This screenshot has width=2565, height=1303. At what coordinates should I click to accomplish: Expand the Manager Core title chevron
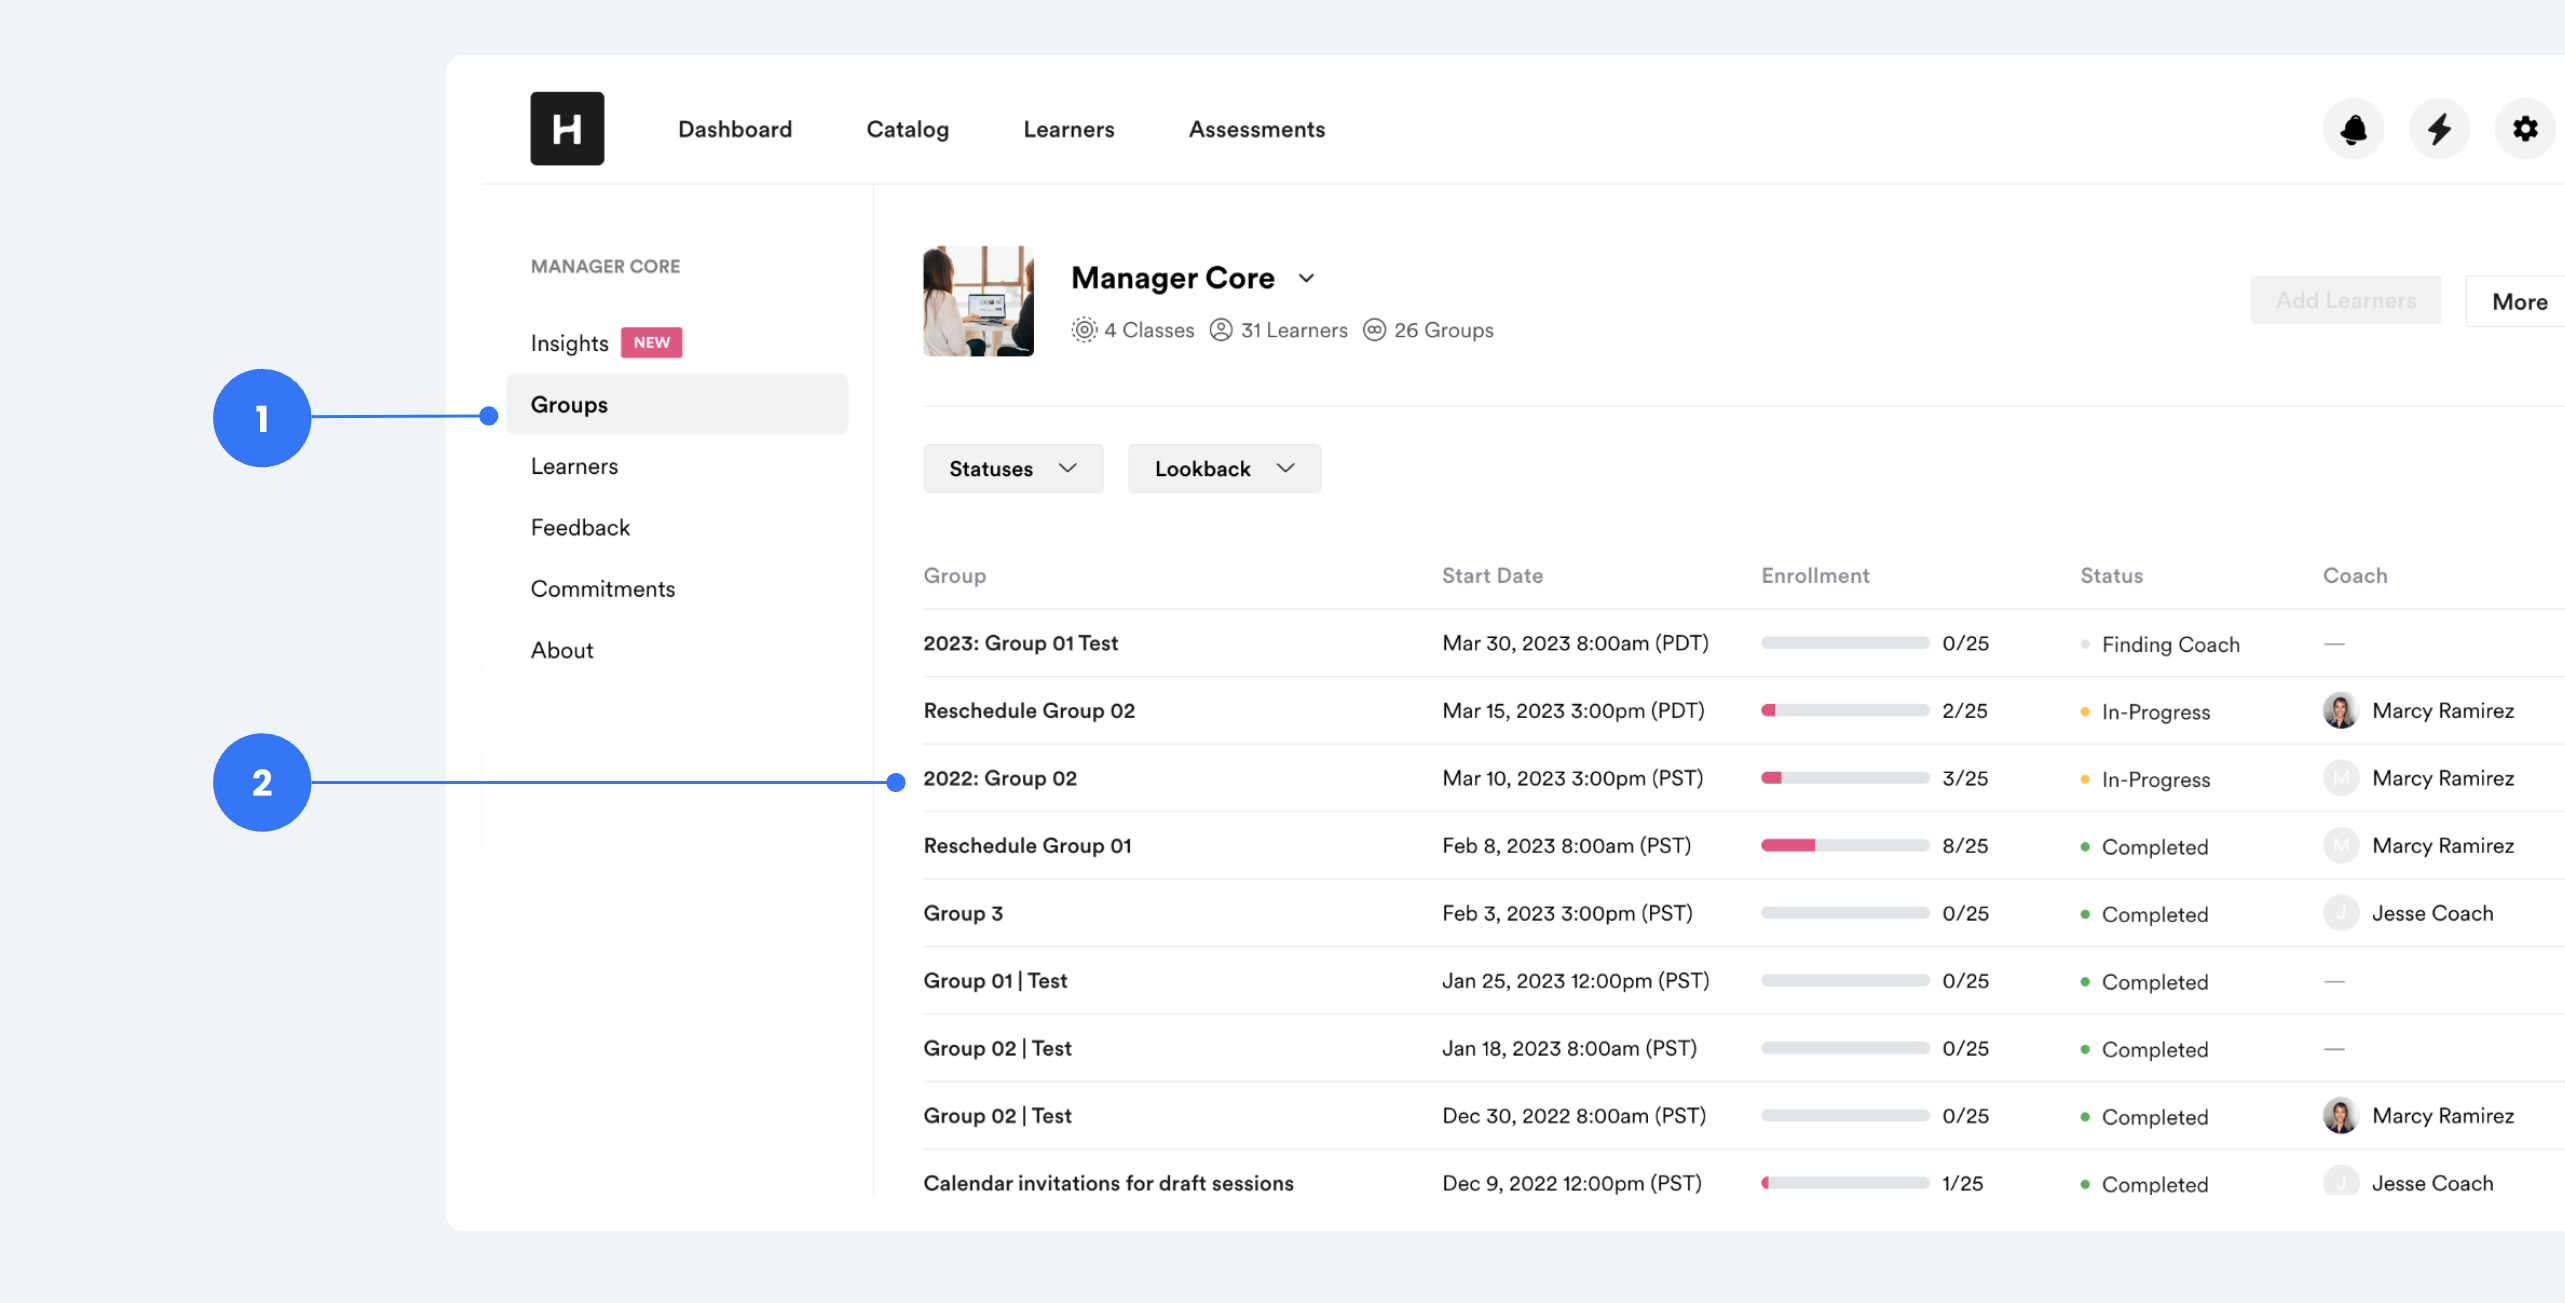(1307, 278)
